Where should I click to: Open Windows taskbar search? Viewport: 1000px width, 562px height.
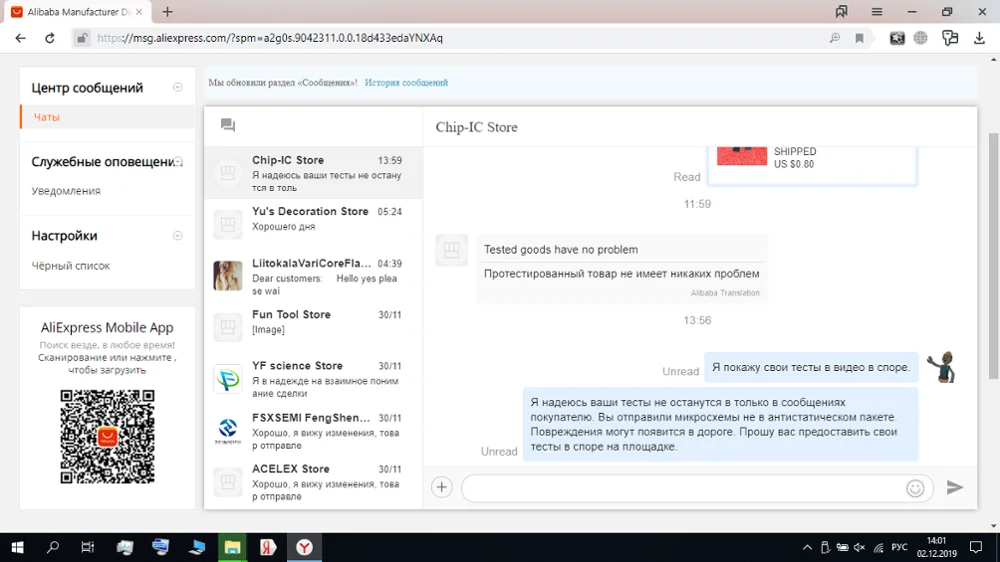(x=53, y=547)
